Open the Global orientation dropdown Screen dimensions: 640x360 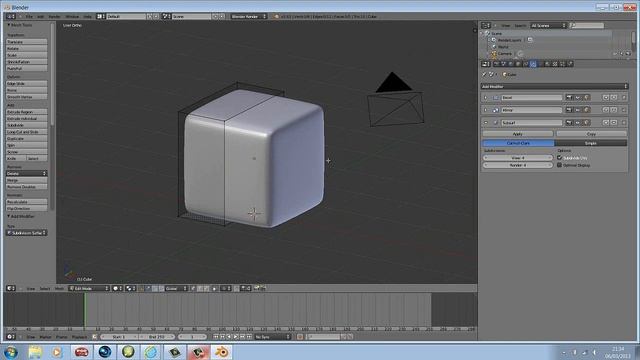(x=176, y=288)
